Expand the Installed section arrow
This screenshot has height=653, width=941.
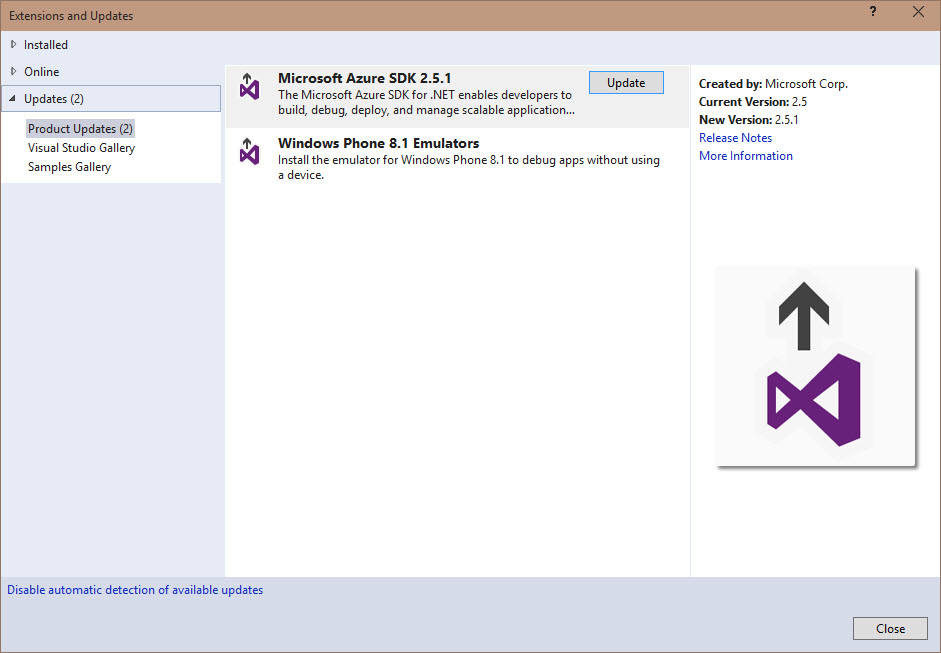[x=13, y=44]
